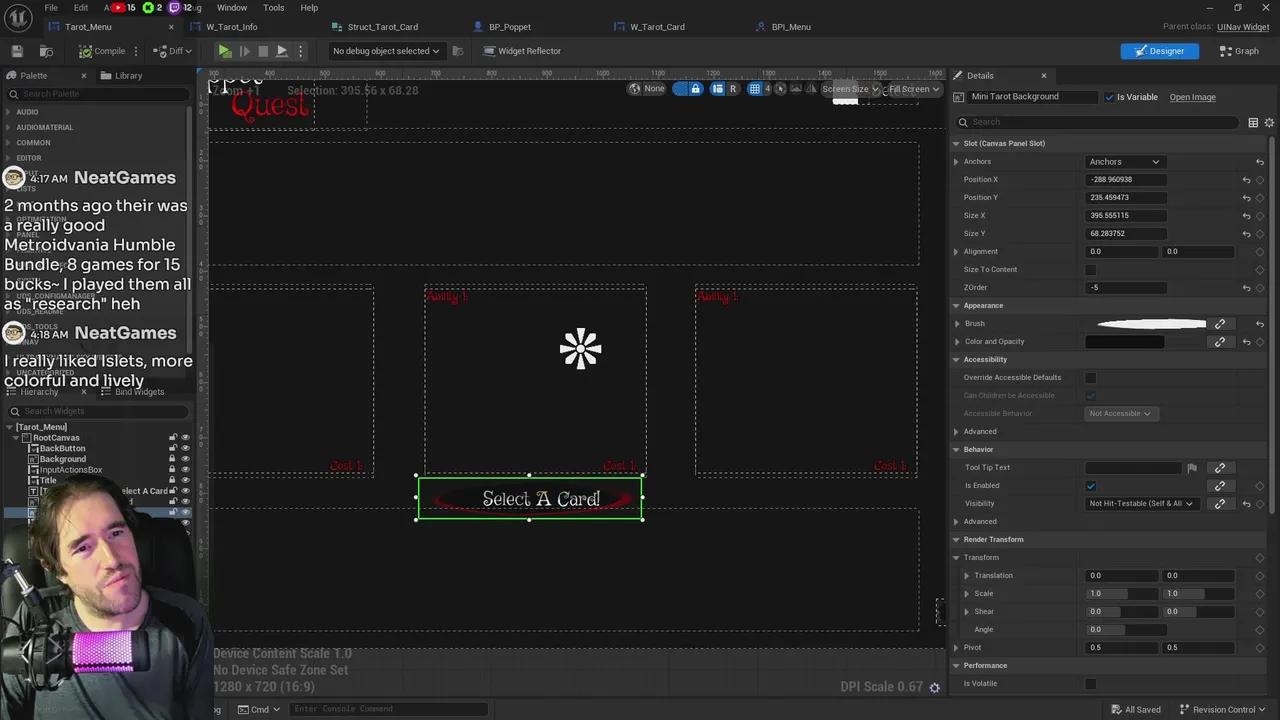Viewport: 1280px width, 720px height.
Task: Toggle the Size To Content checkbox
Action: [1091, 270]
